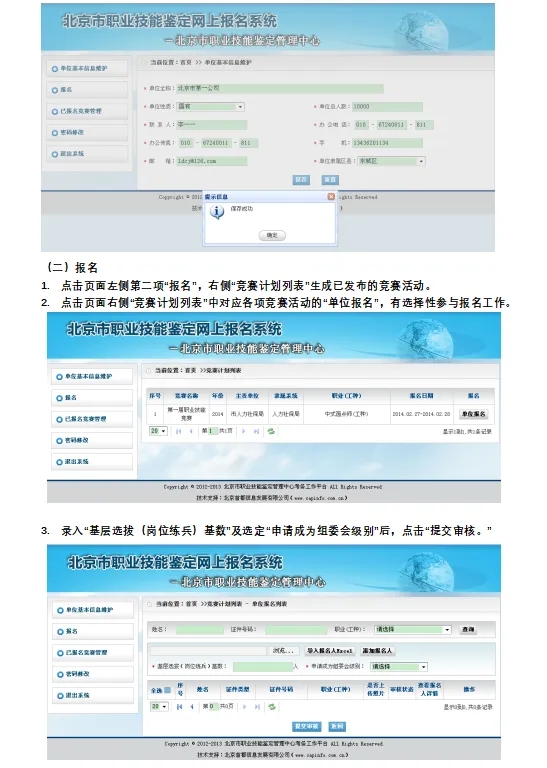Close the 提示信息 dialog with the red X
547x768 pixels.
click(x=331, y=196)
